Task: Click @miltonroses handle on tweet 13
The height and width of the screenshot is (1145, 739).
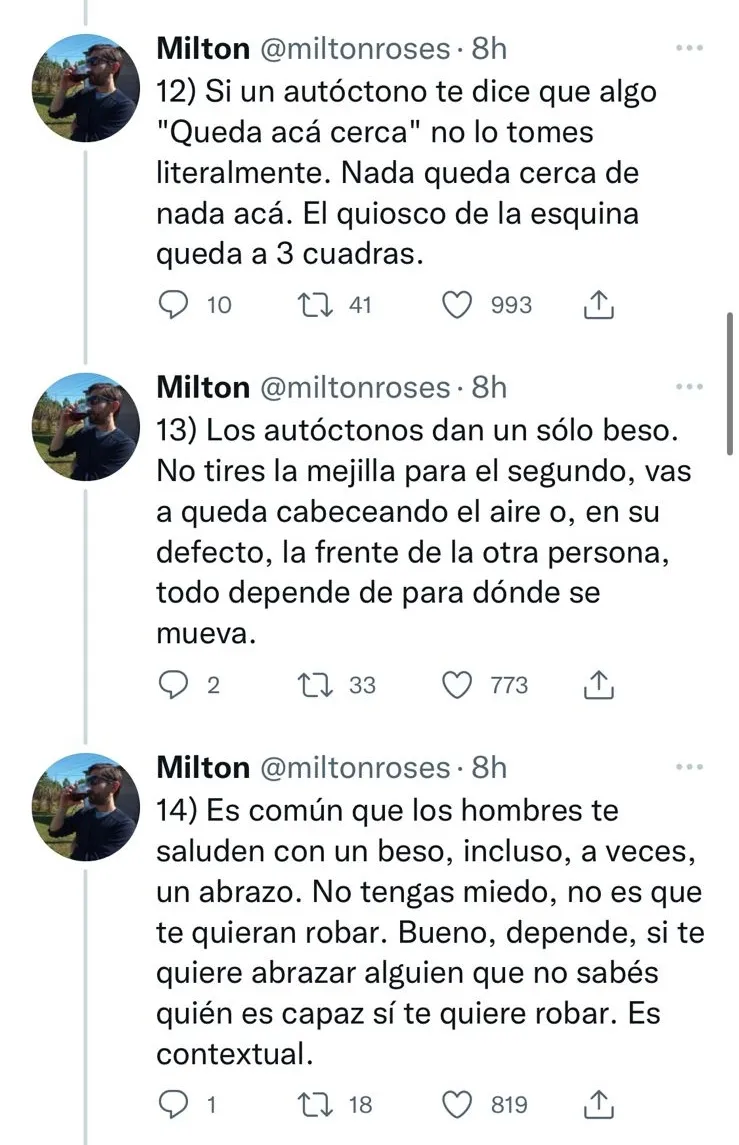Action: (x=355, y=387)
